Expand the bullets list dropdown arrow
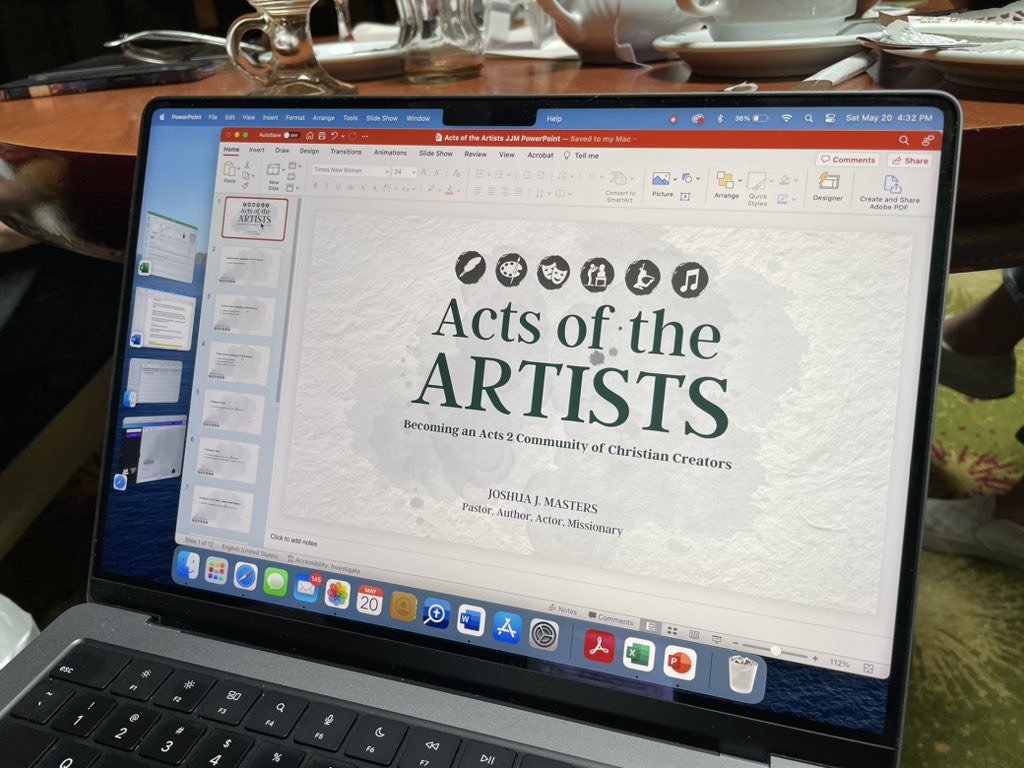Viewport: 1024px width, 768px height. click(488, 174)
